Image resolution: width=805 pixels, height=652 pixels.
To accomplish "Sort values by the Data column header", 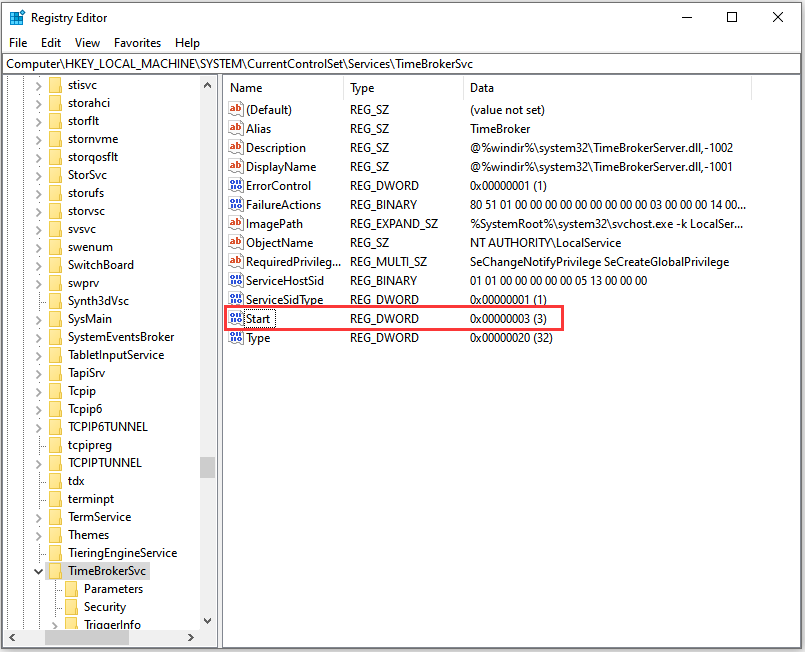I will click(607, 88).
